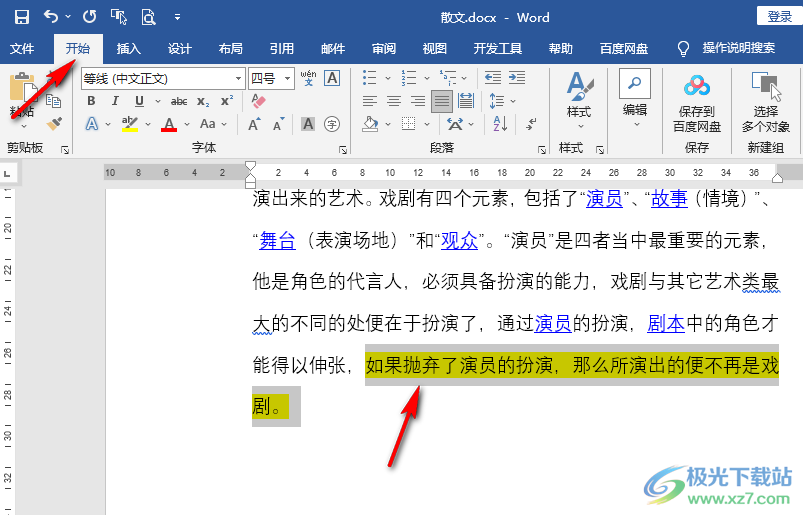
Task: Apply distributed alignment
Action: 466,101
